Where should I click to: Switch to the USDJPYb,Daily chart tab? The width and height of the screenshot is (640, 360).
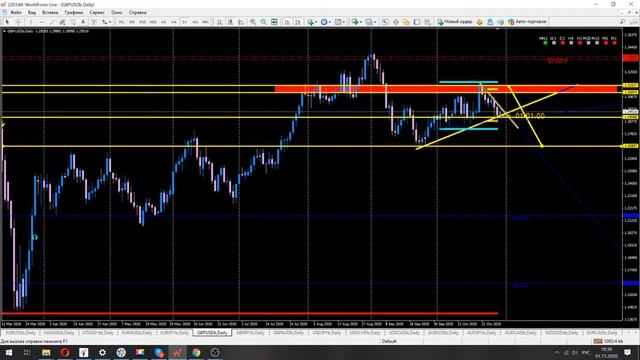pyautogui.click(x=327, y=333)
